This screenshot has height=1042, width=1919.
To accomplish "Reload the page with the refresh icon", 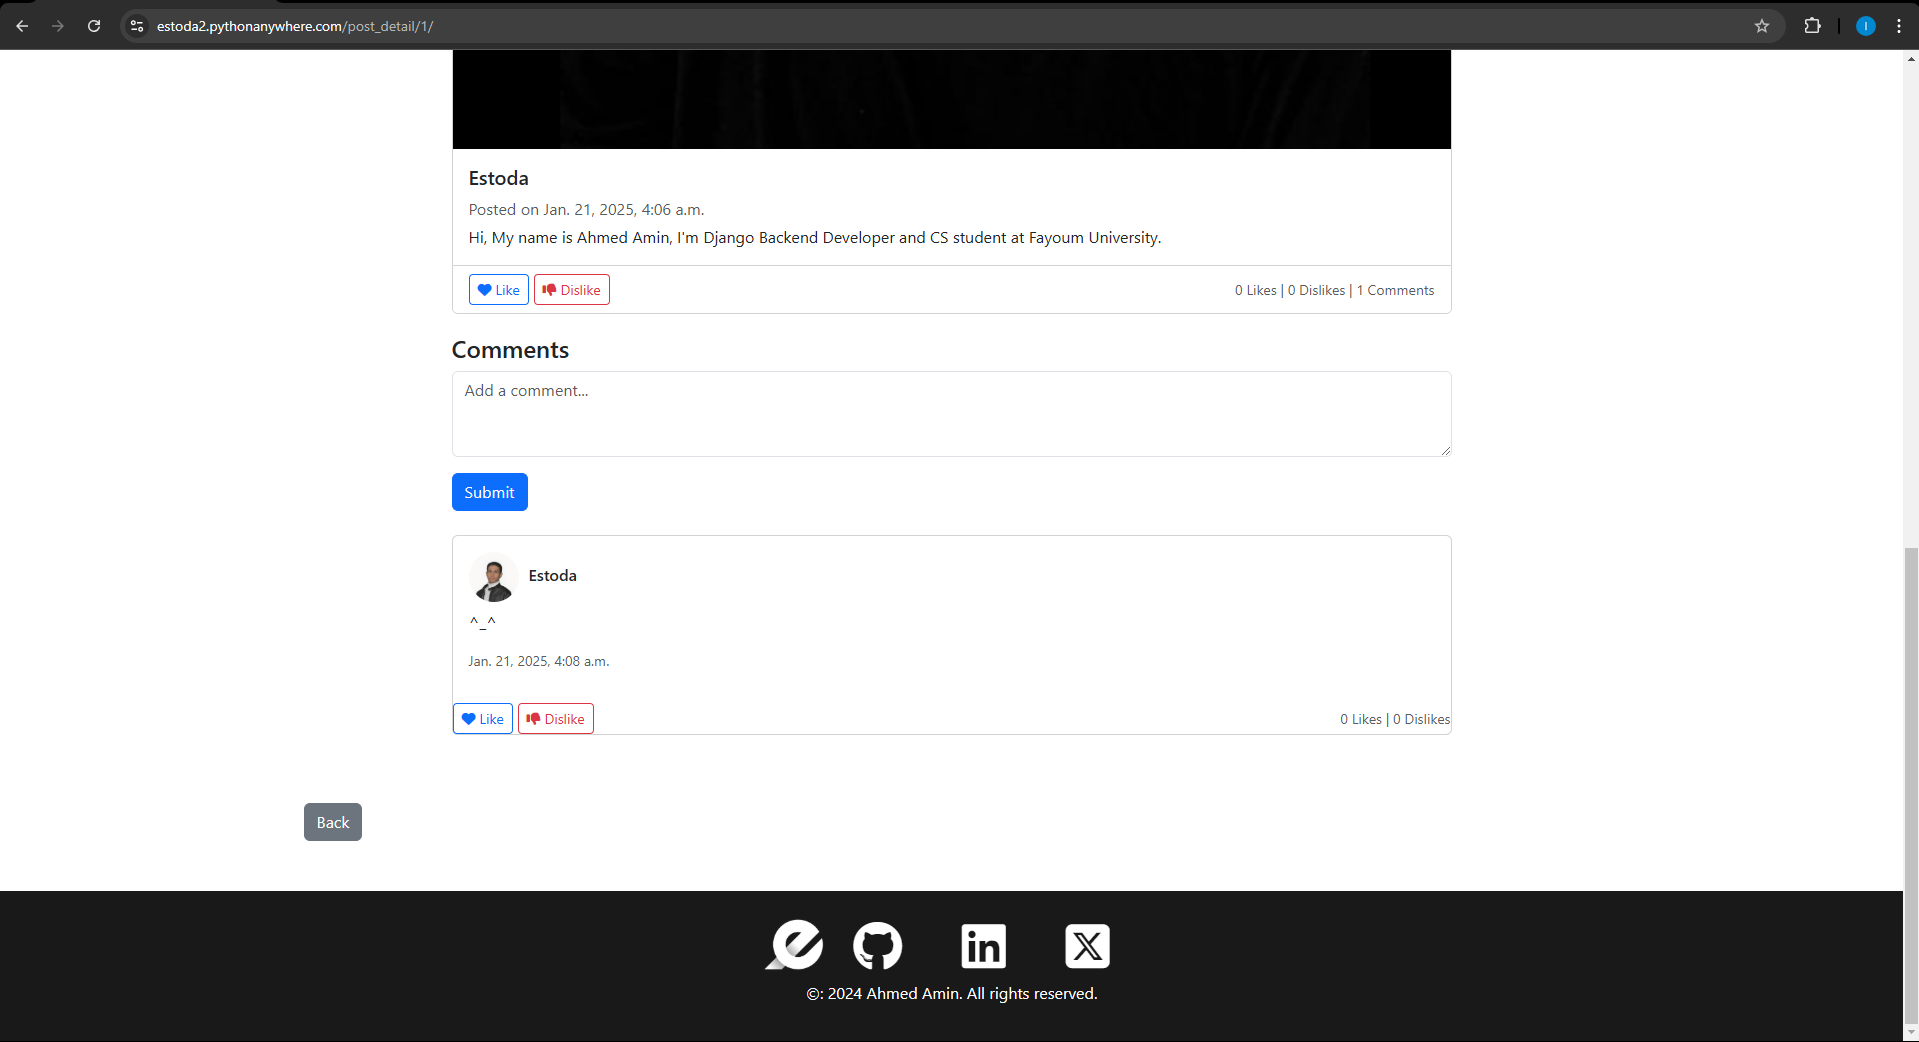I will tap(94, 26).
